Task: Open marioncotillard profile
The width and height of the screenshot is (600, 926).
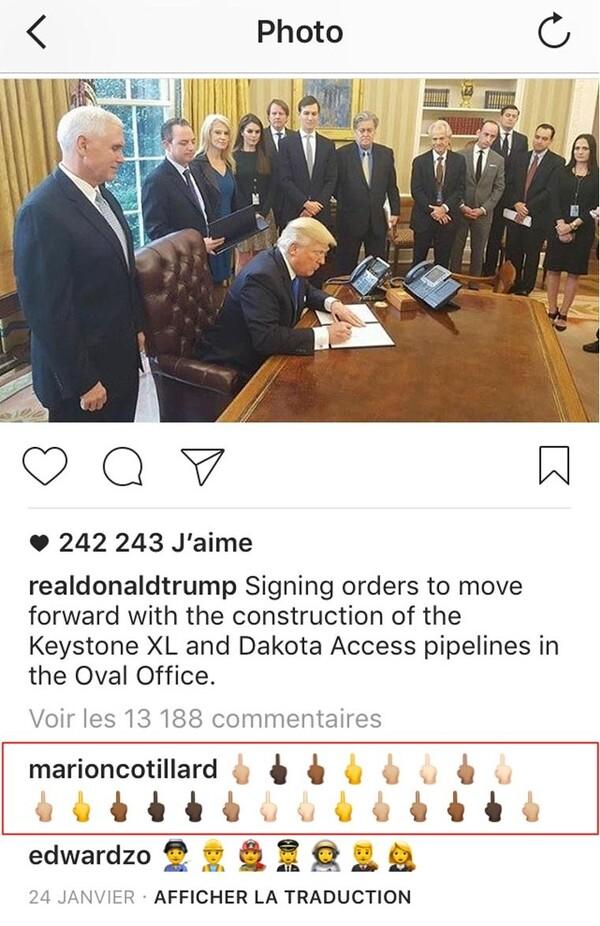Action: tap(123, 770)
